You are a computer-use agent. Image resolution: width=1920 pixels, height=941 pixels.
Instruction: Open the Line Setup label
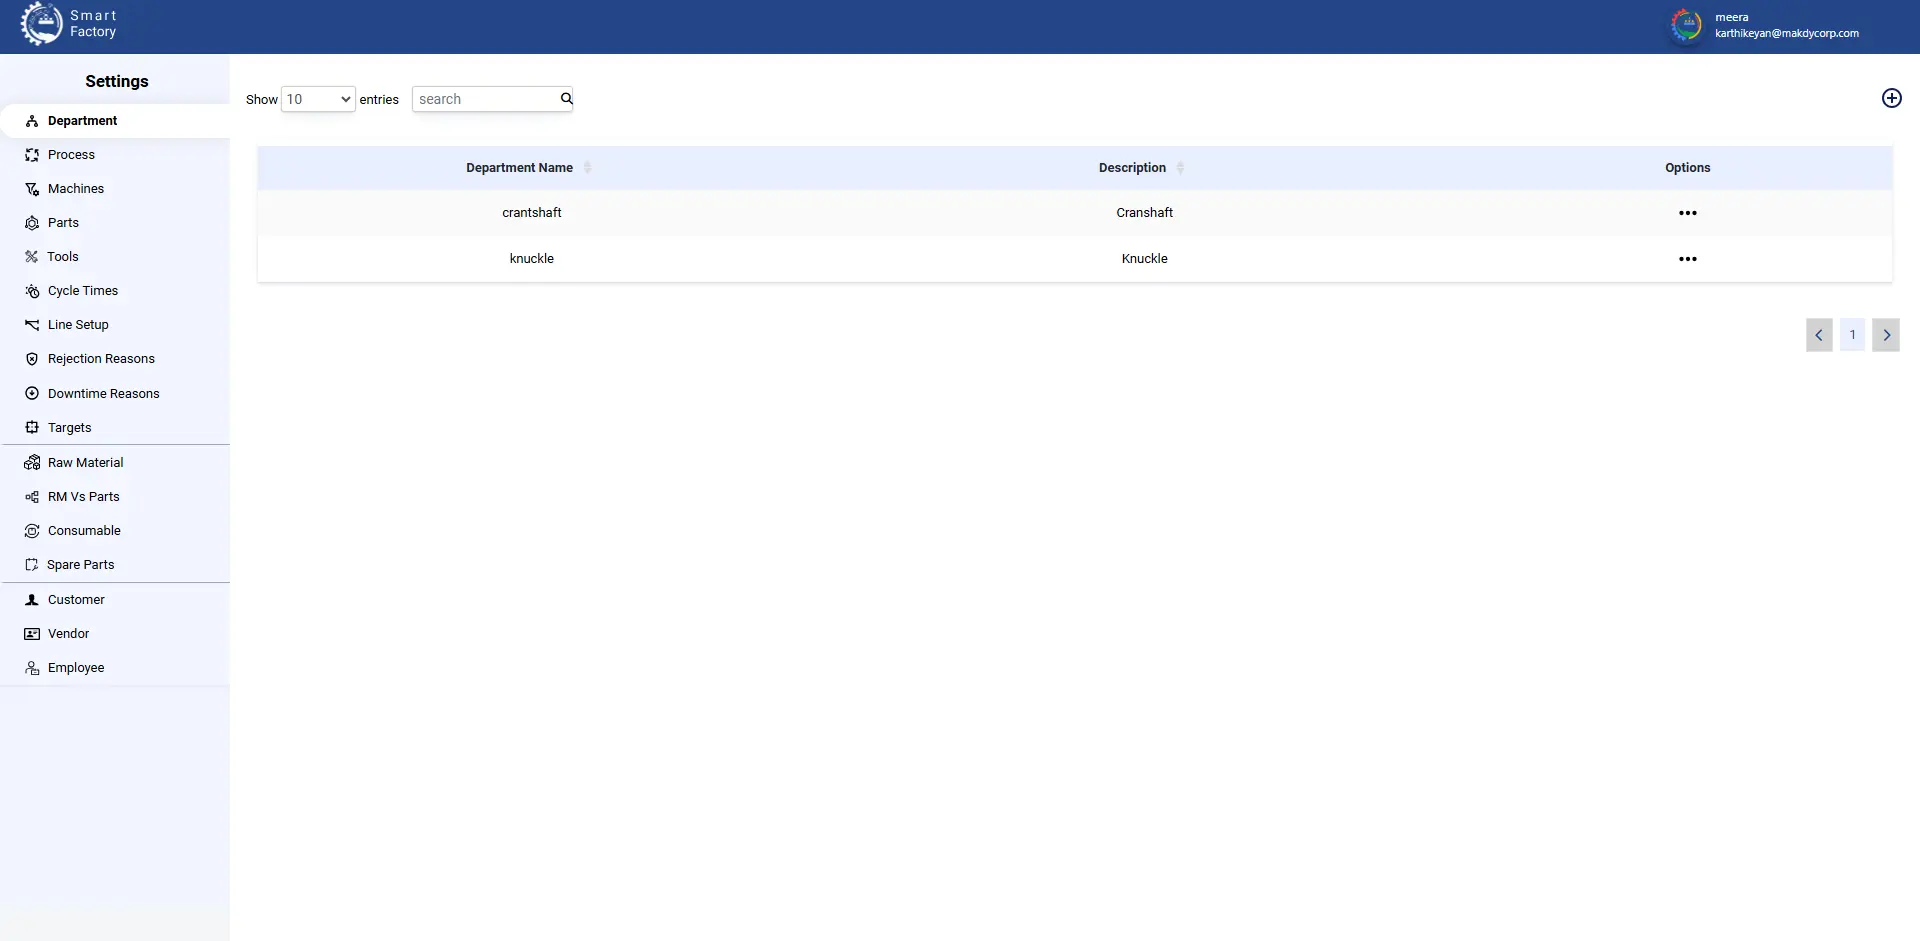click(x=78, y=325)
